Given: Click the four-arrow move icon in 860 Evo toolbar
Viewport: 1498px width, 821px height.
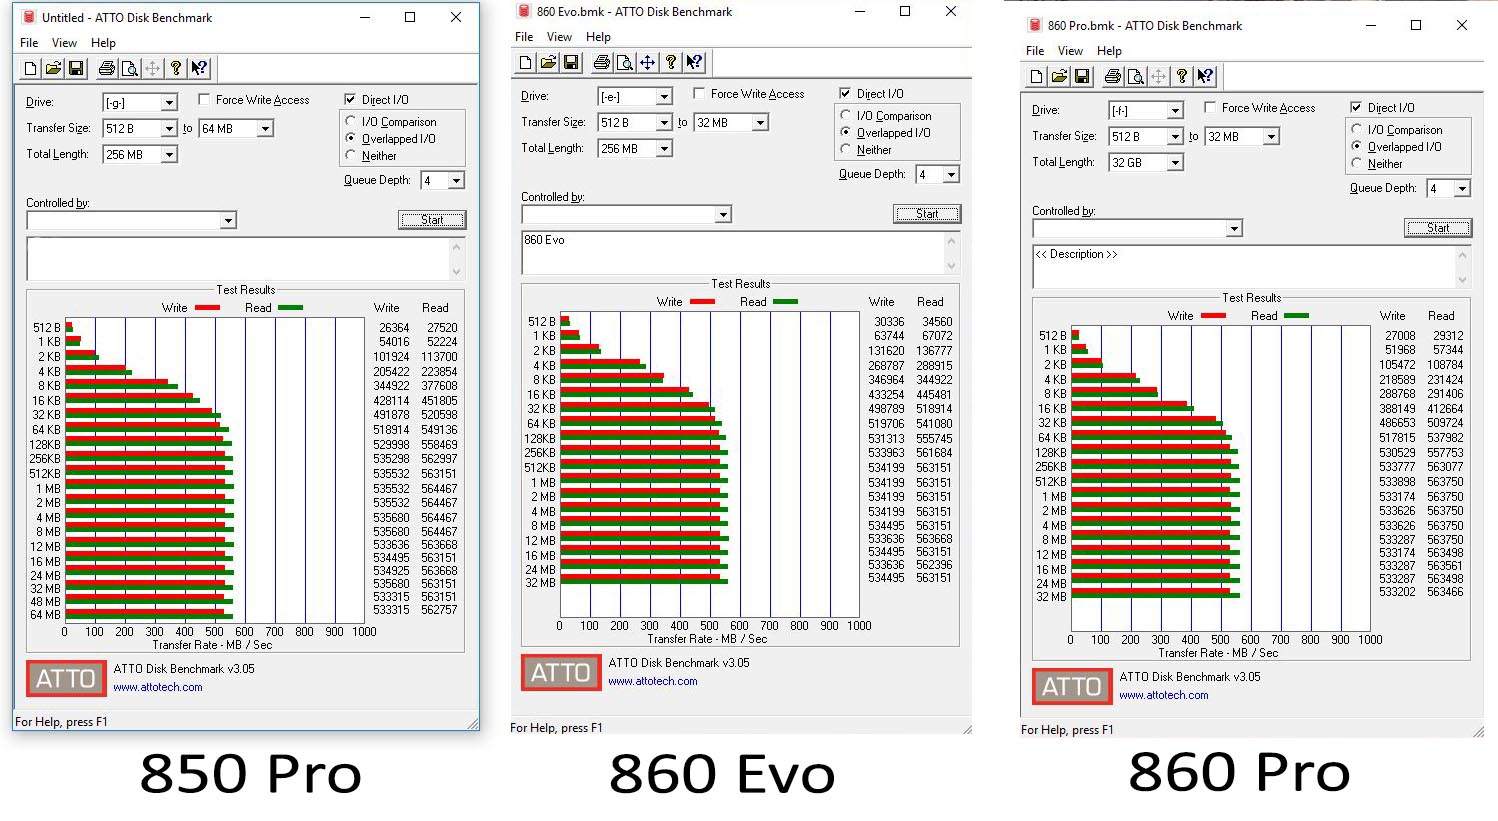Looking at the screenshot, I should click(x=647, y=62).
